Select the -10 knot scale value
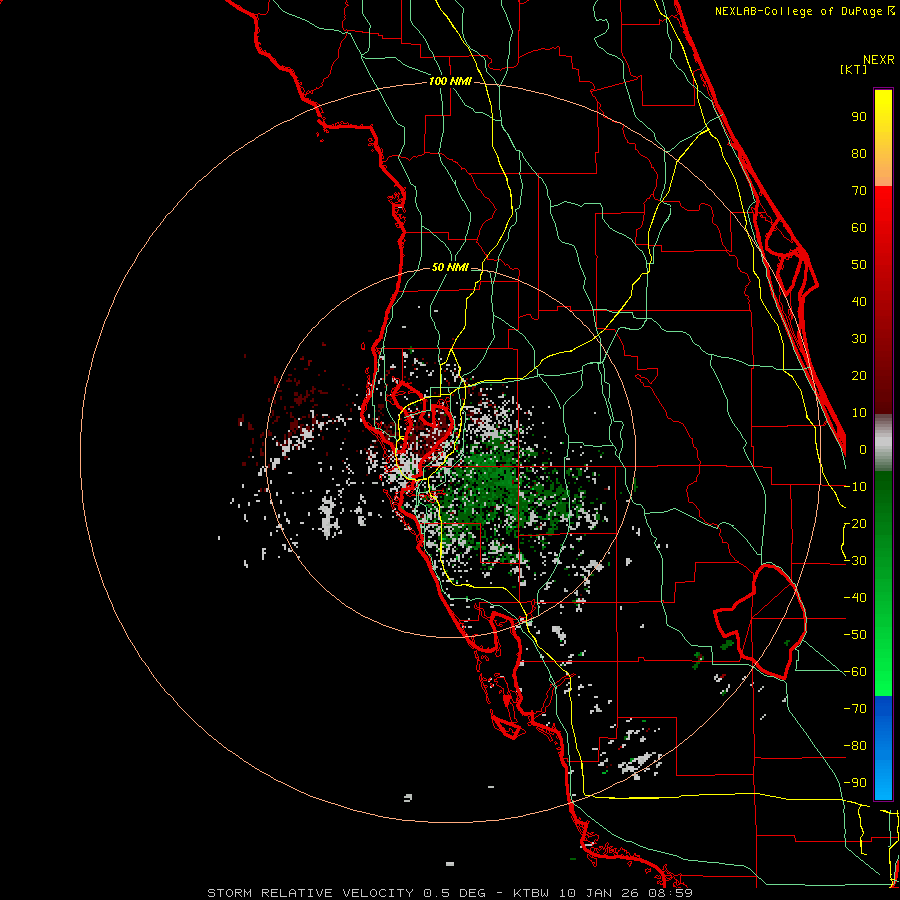 click(x=855, y=487)
